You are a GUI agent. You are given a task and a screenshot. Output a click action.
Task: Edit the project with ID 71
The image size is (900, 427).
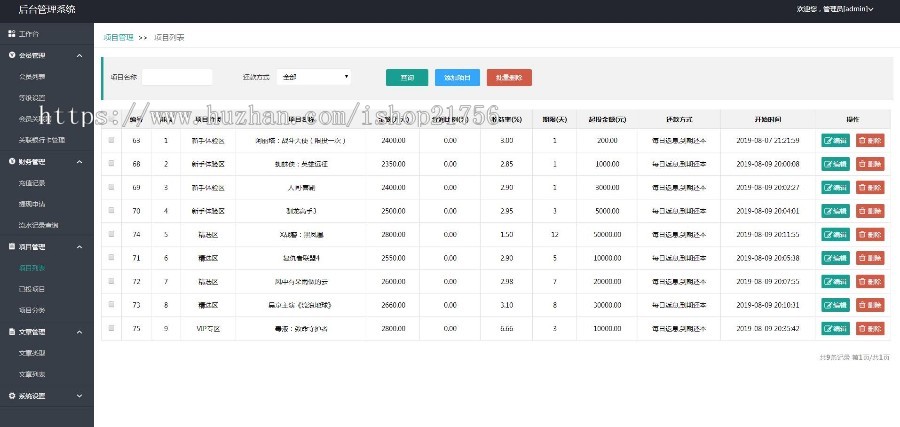(836, 258)
